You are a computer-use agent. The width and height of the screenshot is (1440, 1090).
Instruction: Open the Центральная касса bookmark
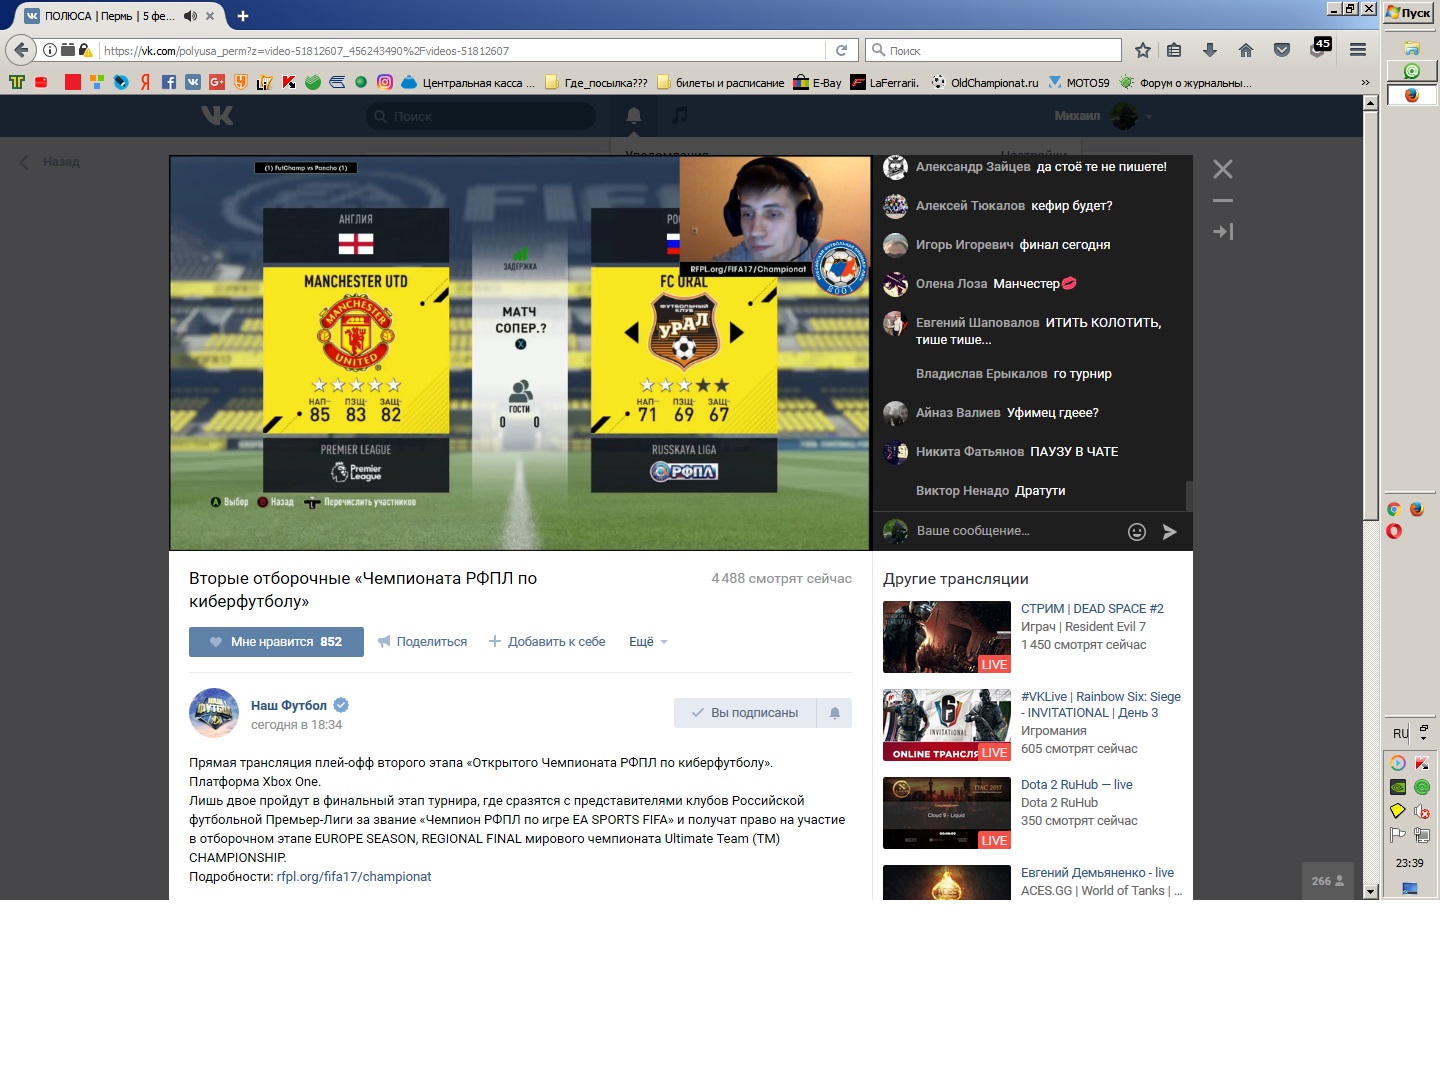coord(468,83)
